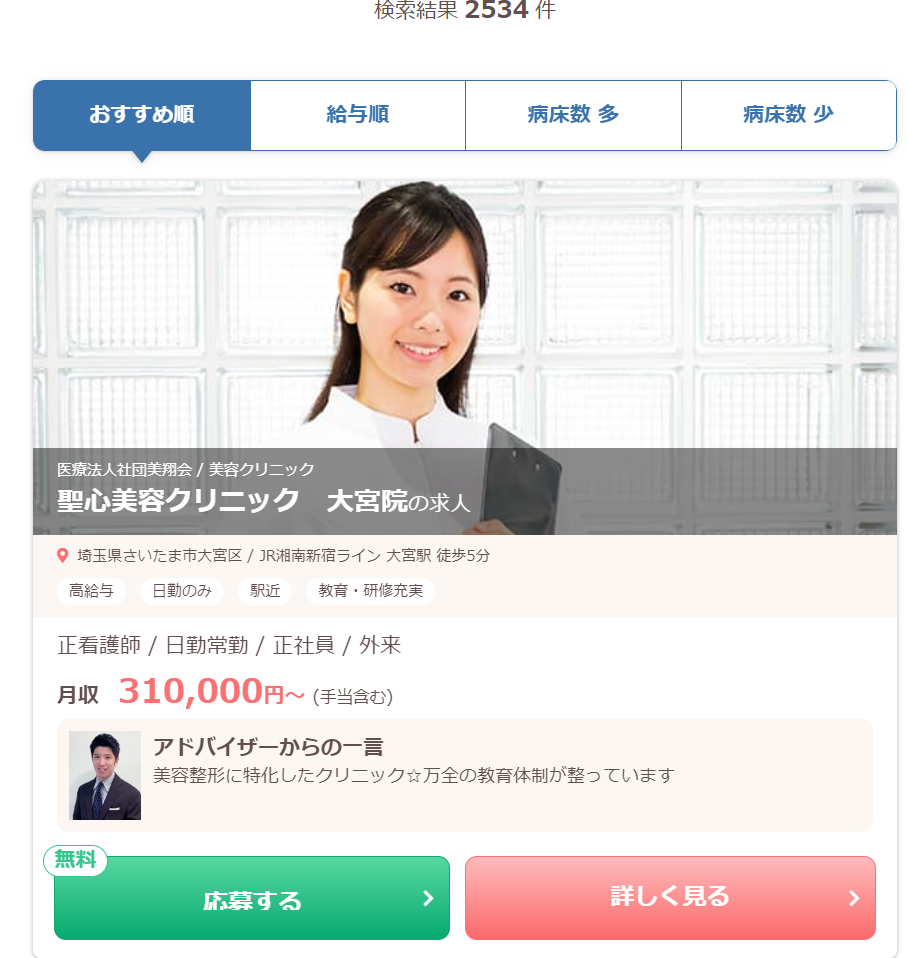
Task: Select the 日勤のみ tag
Action: (x=182, y=591)
